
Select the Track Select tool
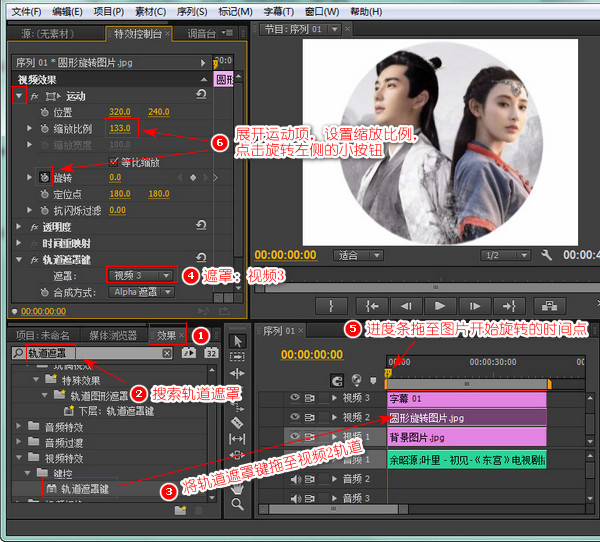(238, 357)
